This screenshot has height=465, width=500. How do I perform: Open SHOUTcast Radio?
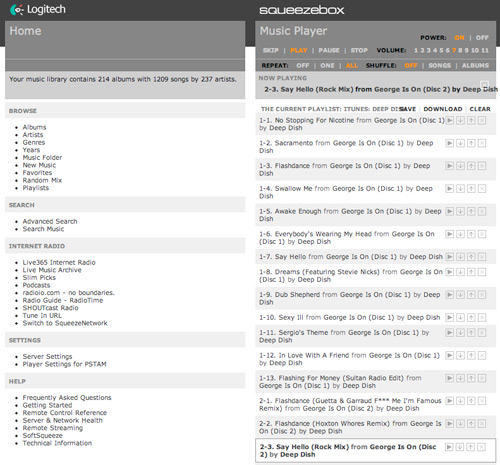coord(50,308)
